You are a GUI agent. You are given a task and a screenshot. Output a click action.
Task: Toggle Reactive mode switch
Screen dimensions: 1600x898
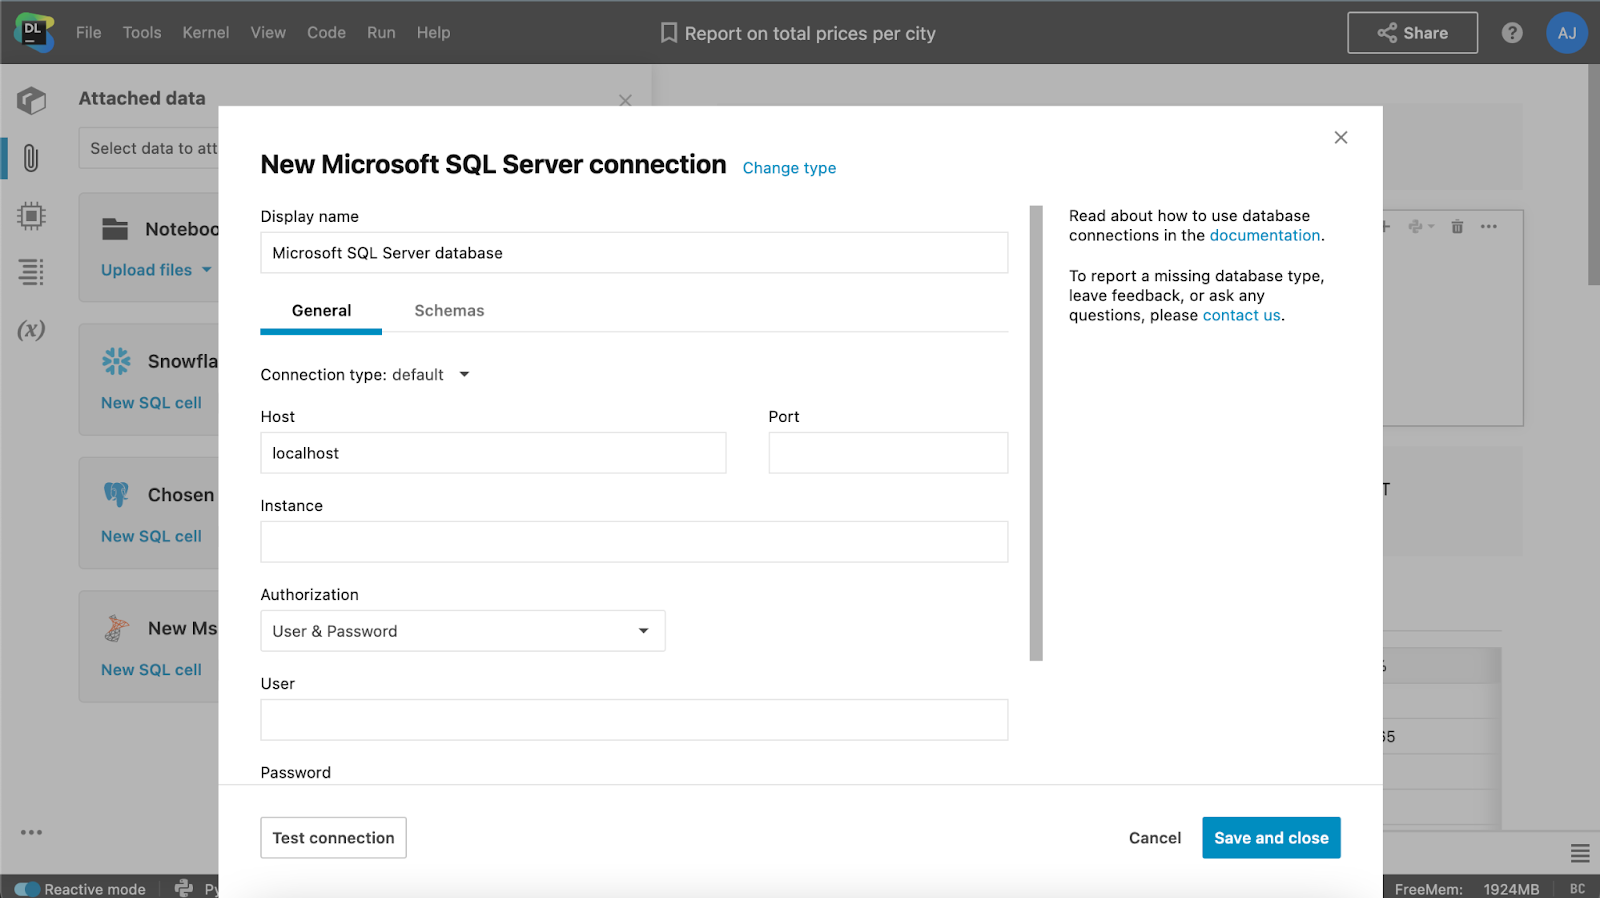(27, 889)
